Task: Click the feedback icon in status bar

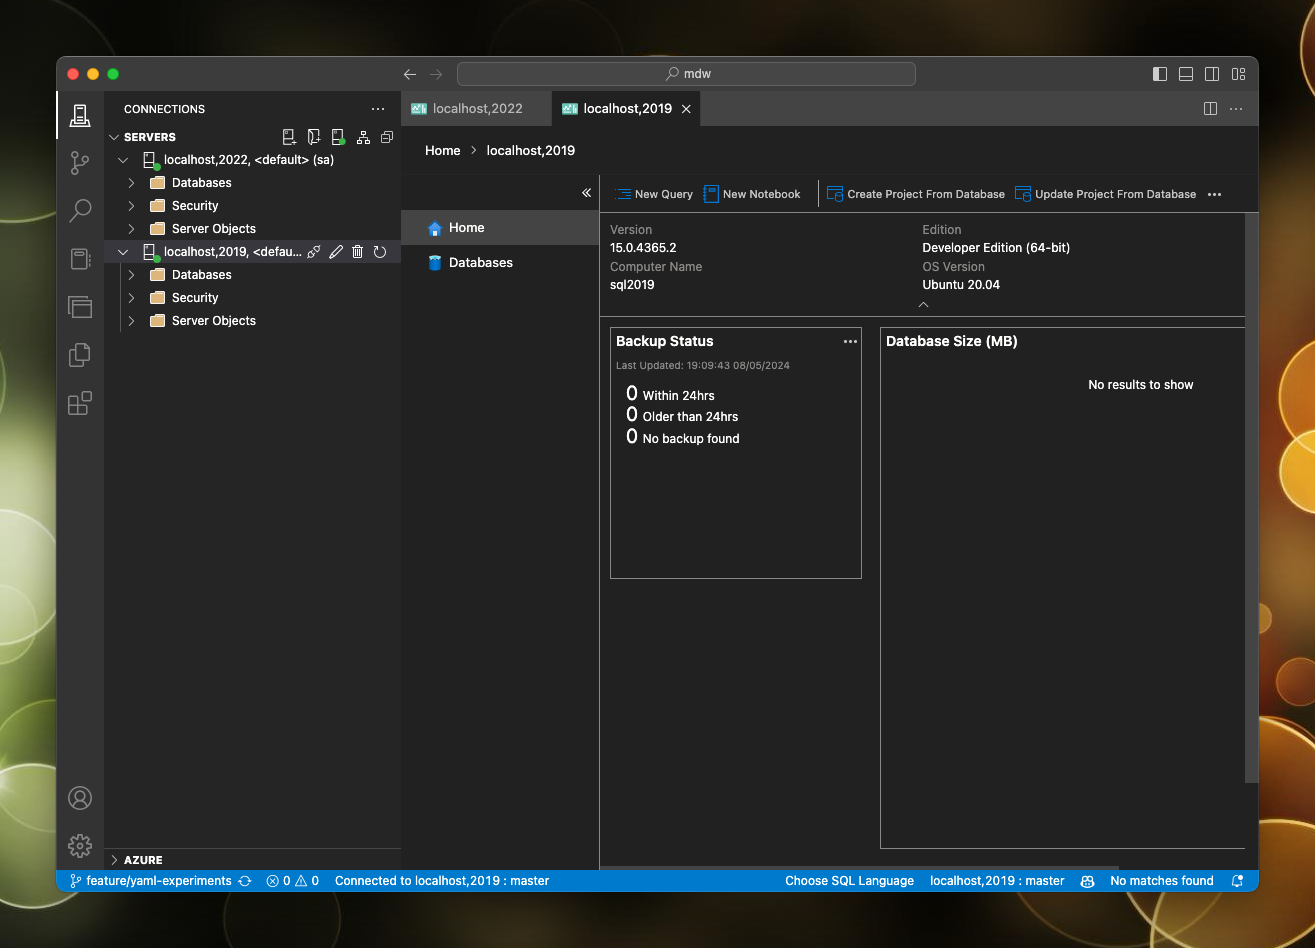Action: click(1087, 881)
